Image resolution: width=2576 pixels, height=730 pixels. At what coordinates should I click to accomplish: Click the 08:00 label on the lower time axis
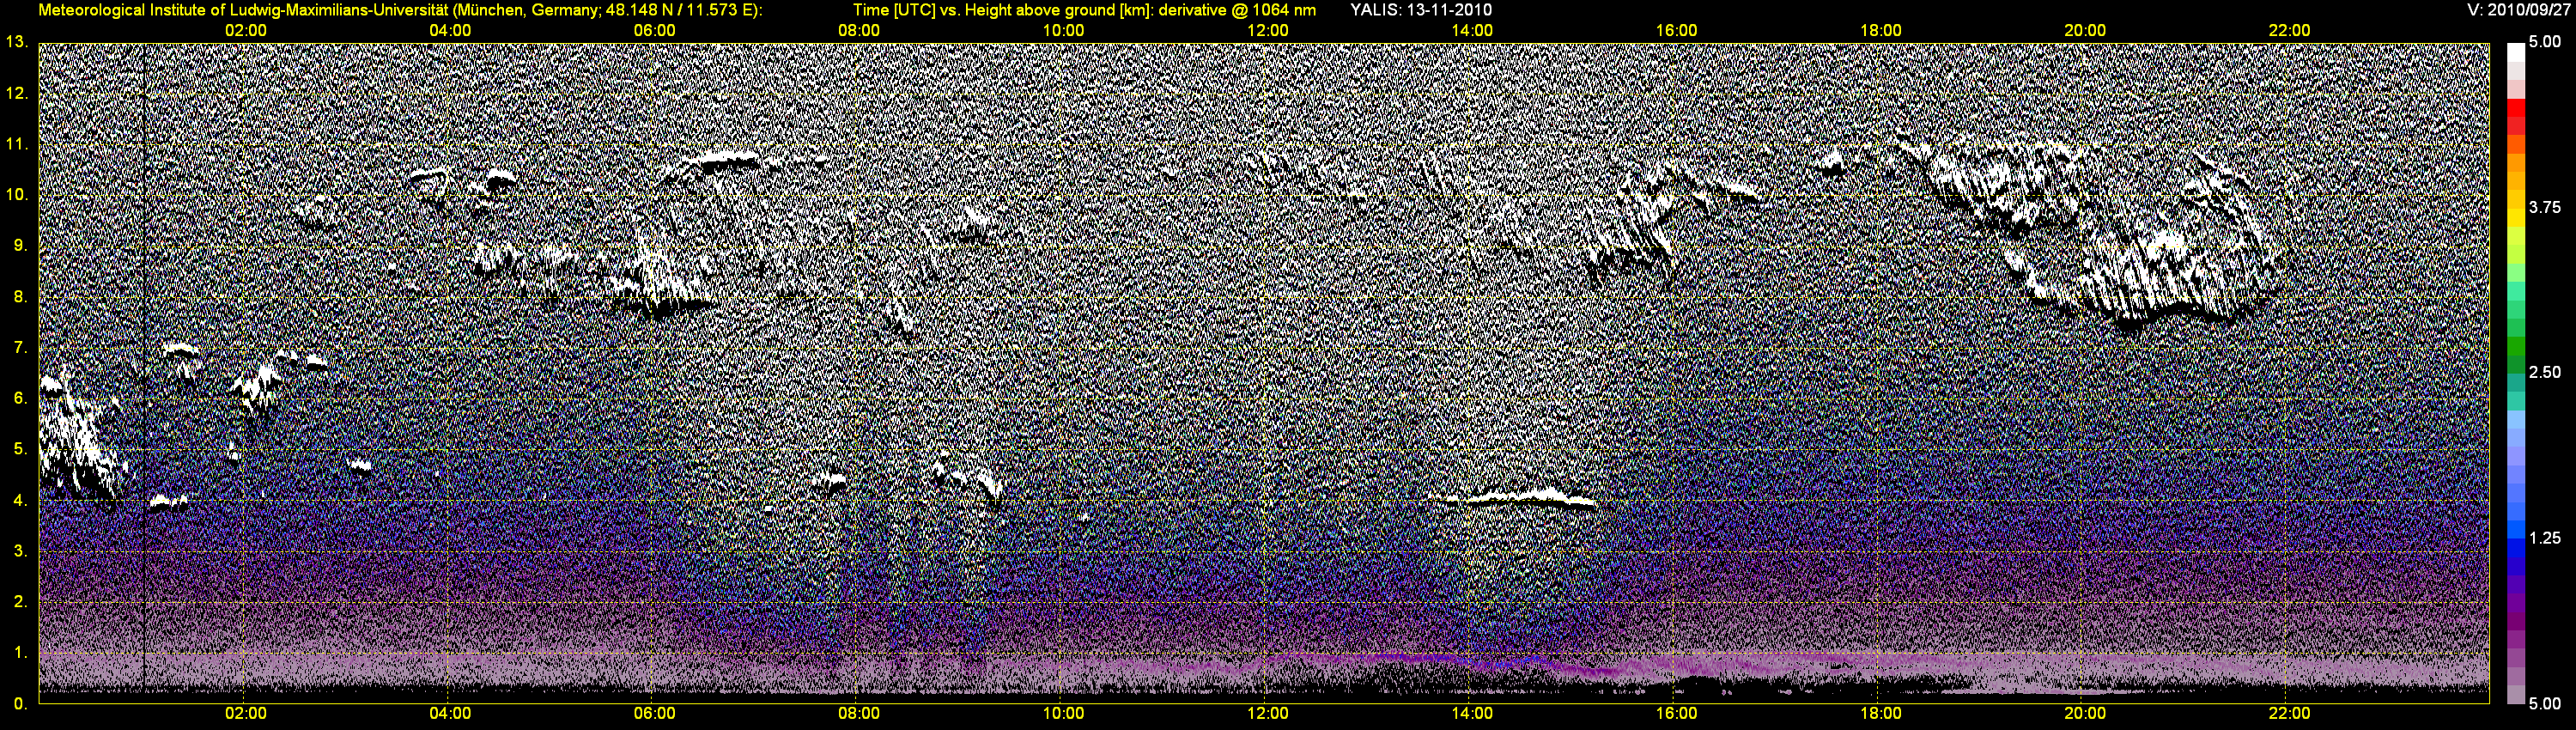point(859,714)
